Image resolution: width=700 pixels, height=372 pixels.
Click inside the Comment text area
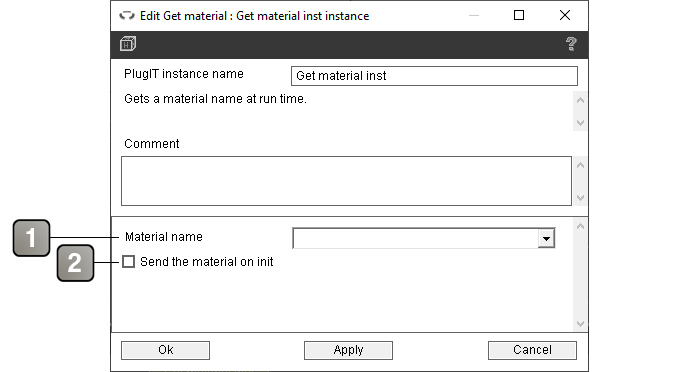click(x=346, y=181)
